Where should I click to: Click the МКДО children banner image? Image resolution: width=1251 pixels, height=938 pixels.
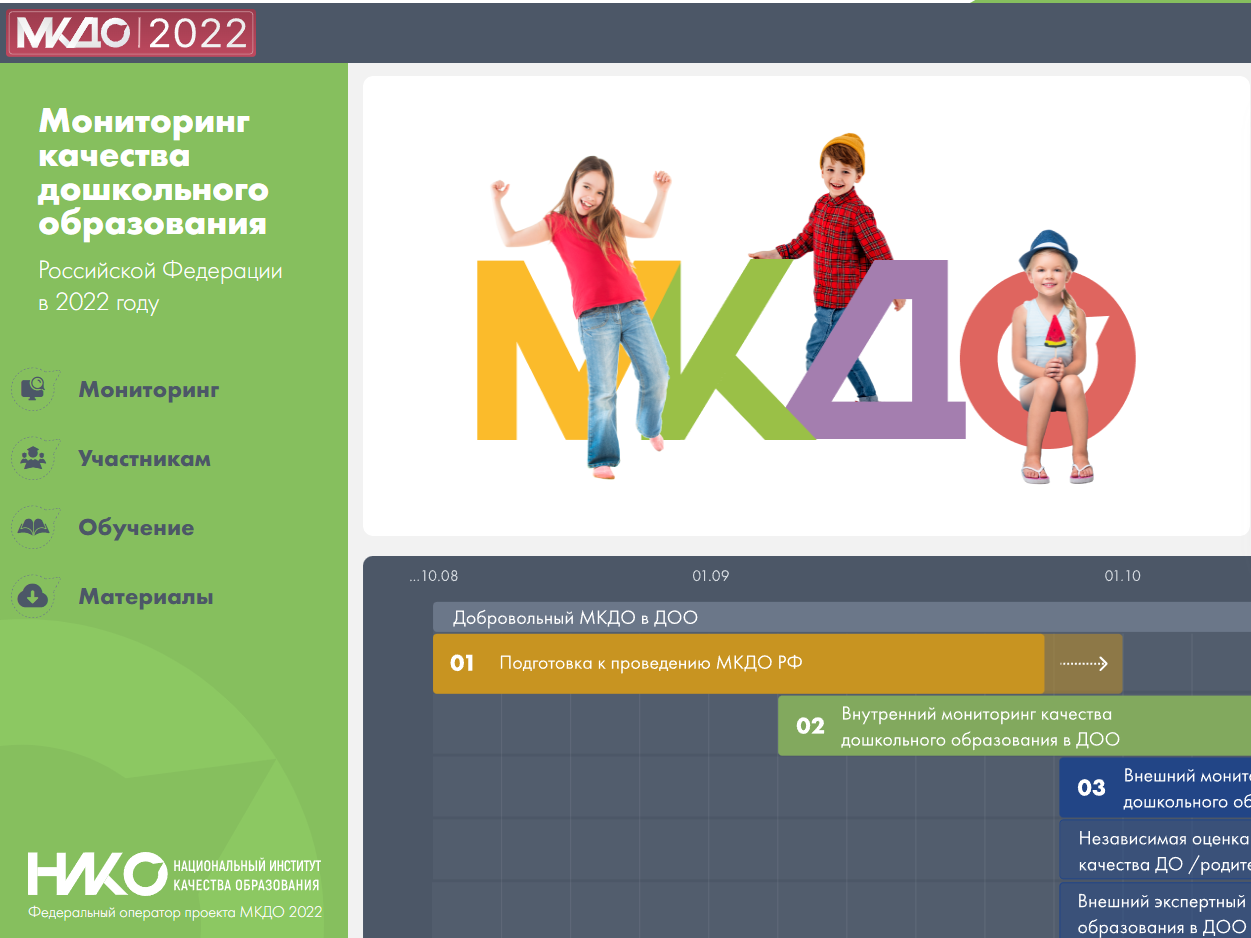[x=805, y=306]
